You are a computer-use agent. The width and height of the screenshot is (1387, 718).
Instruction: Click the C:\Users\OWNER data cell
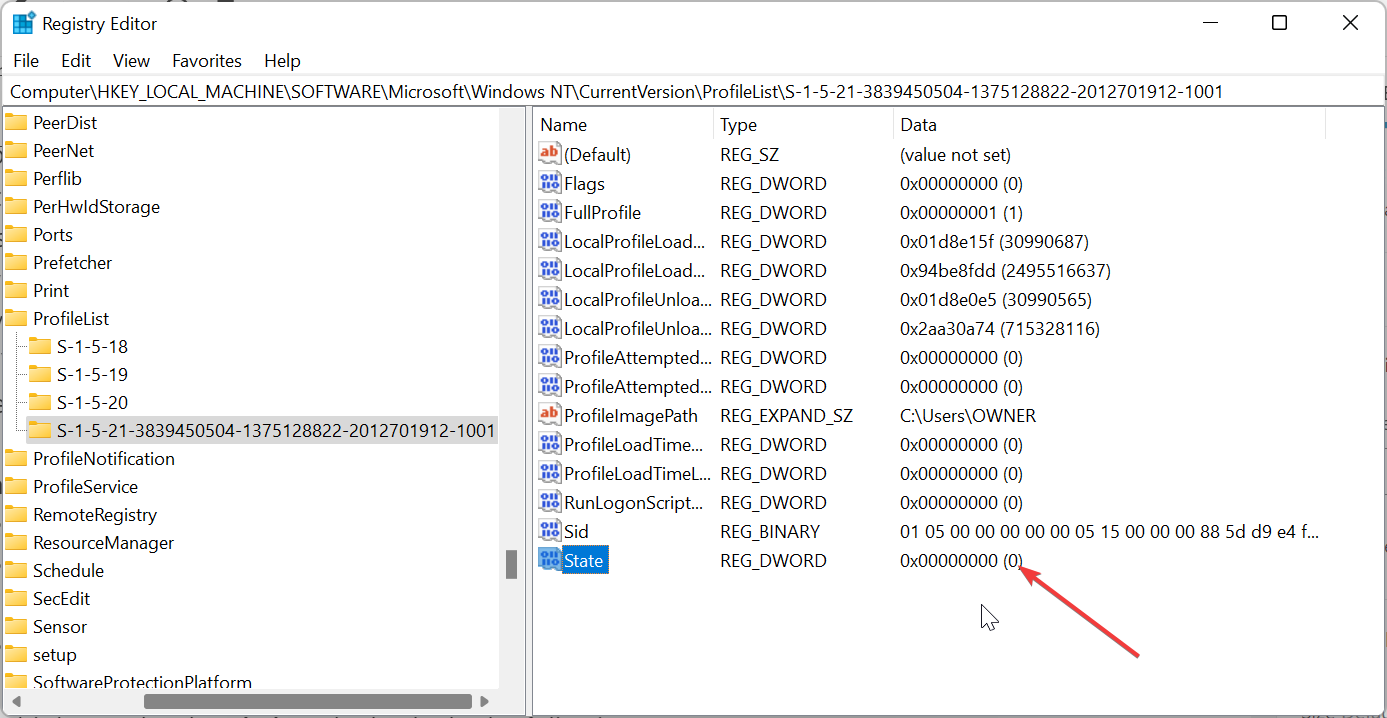[x=968, y=415]
